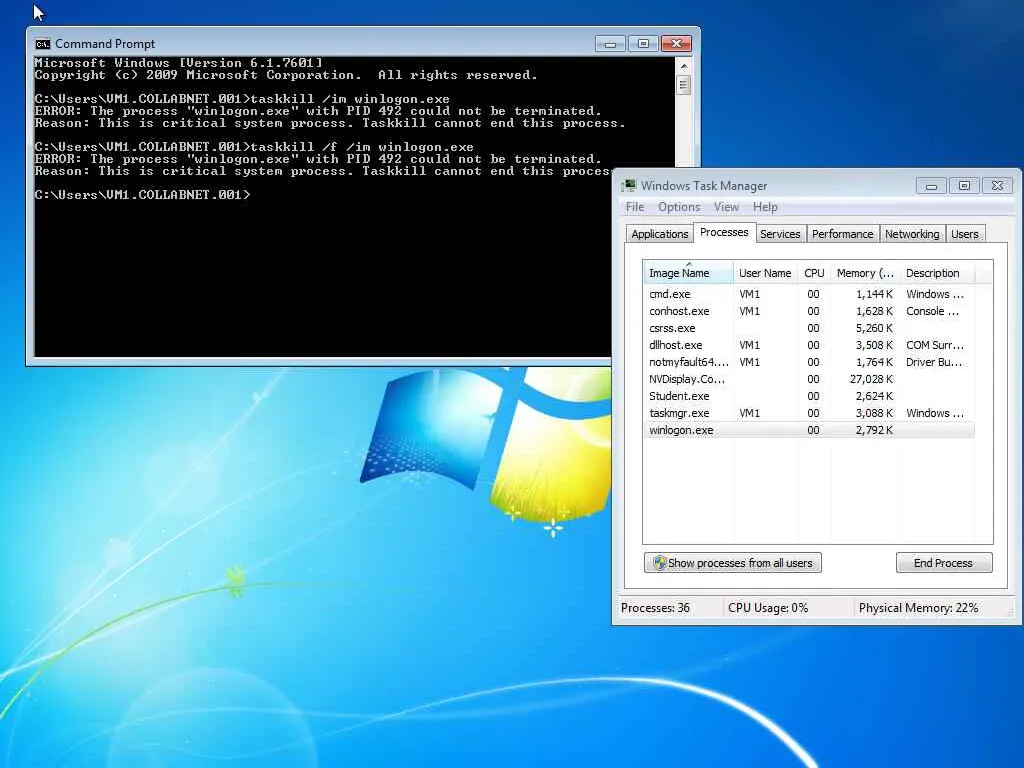Click the End Process button
Screen dimensions: 1024x768
943,563
